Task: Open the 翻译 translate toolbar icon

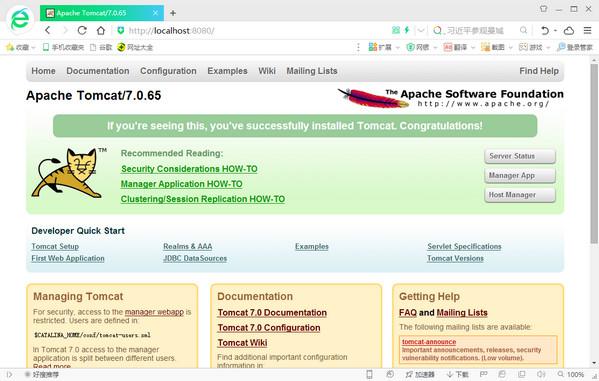Action: coord(455,47)
